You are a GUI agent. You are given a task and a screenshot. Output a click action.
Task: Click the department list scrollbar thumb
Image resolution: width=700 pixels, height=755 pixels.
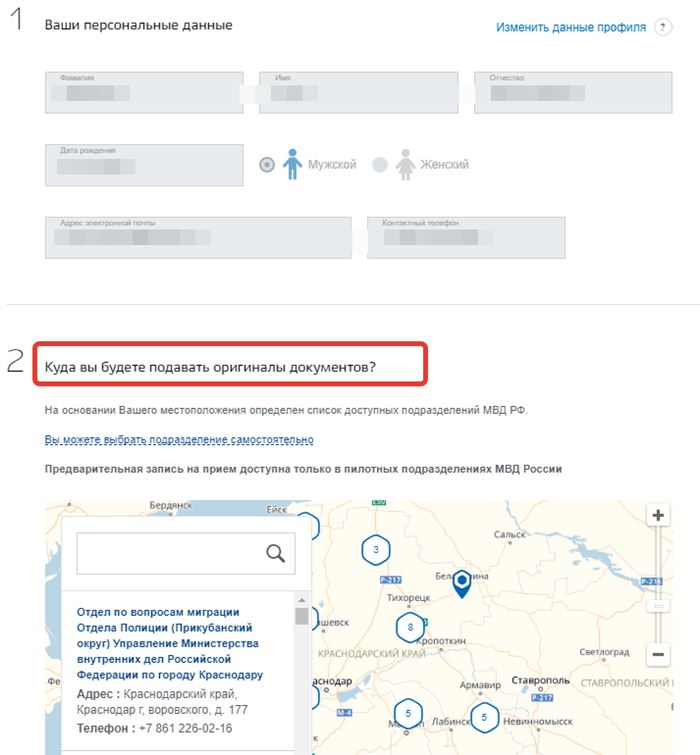[x=302, y=616]
